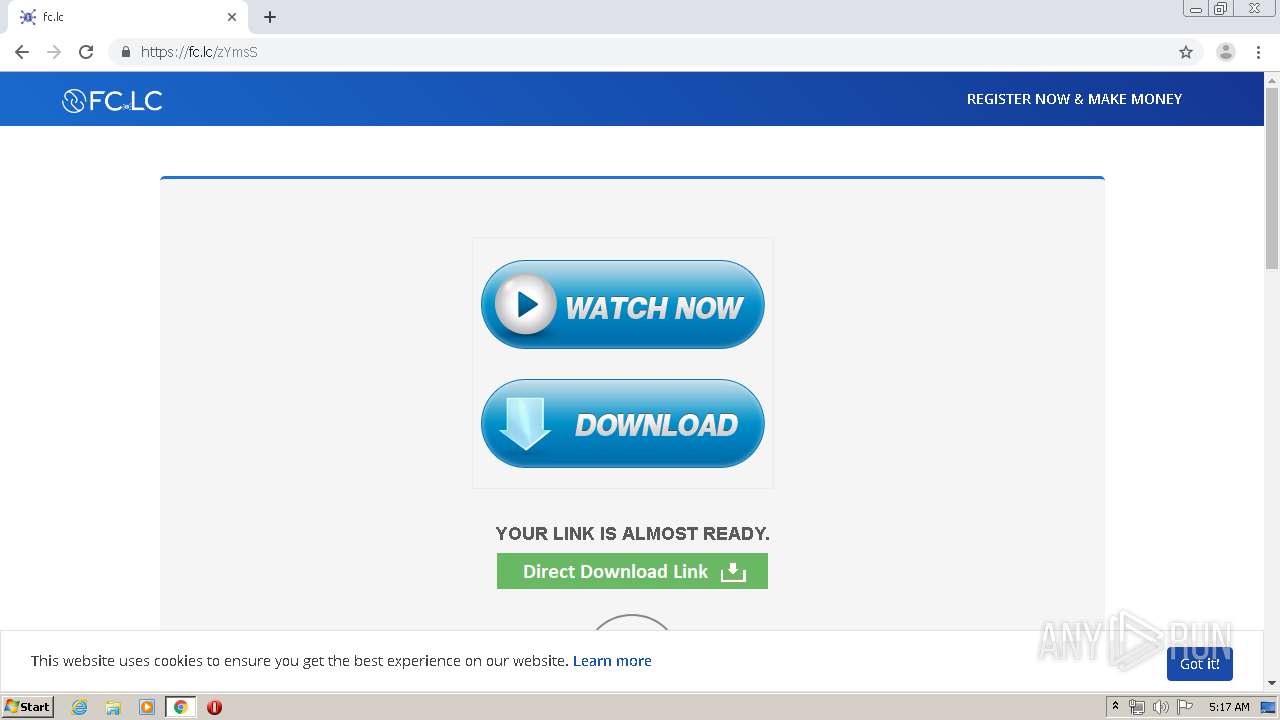Close the fc.lc tab
The image size is (1280, 720).
(x=232, y=17)
